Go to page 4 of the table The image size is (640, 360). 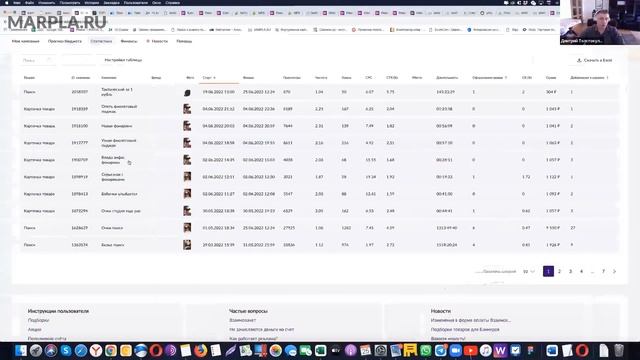(x=582, y=271)
